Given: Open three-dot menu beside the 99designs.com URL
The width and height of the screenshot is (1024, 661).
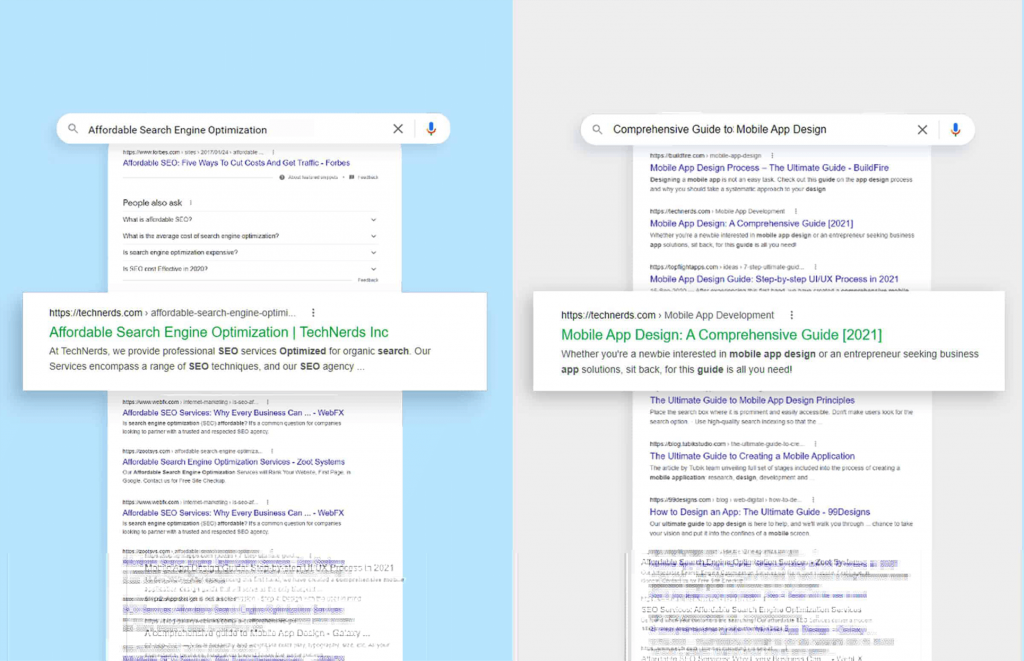Looking at the screenshot, I should pos(813,500).
